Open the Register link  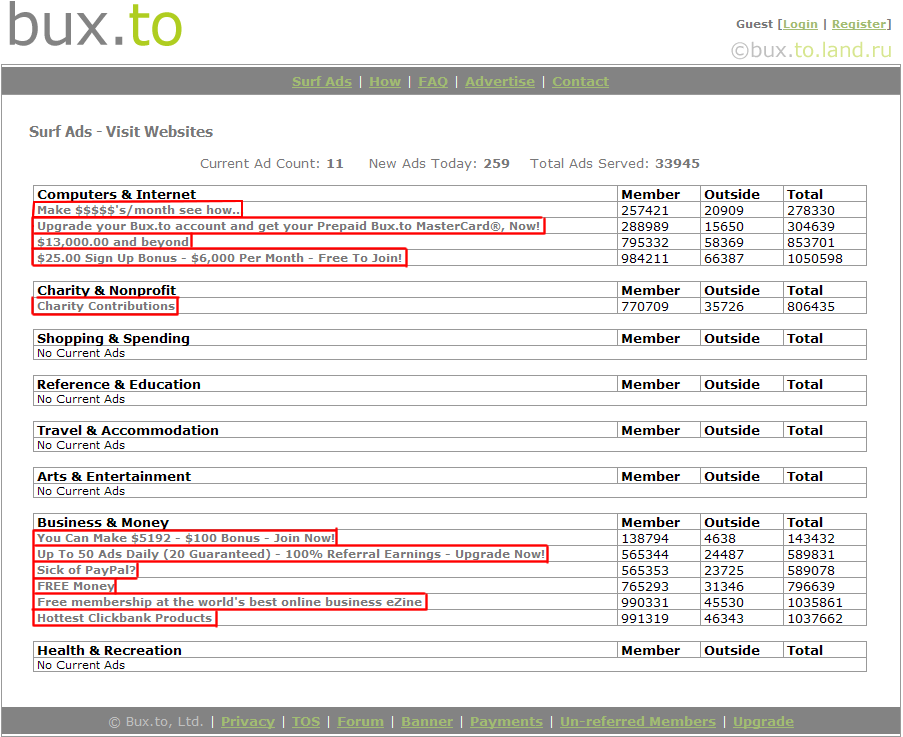pyautogui.click(x=859, y=24)
